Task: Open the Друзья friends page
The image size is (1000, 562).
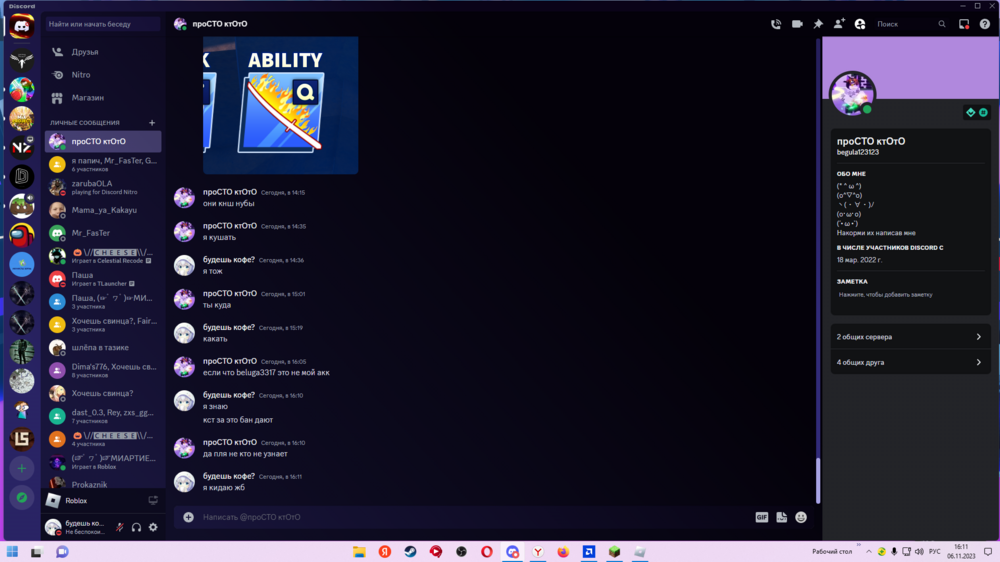Action: coord(103,52)
